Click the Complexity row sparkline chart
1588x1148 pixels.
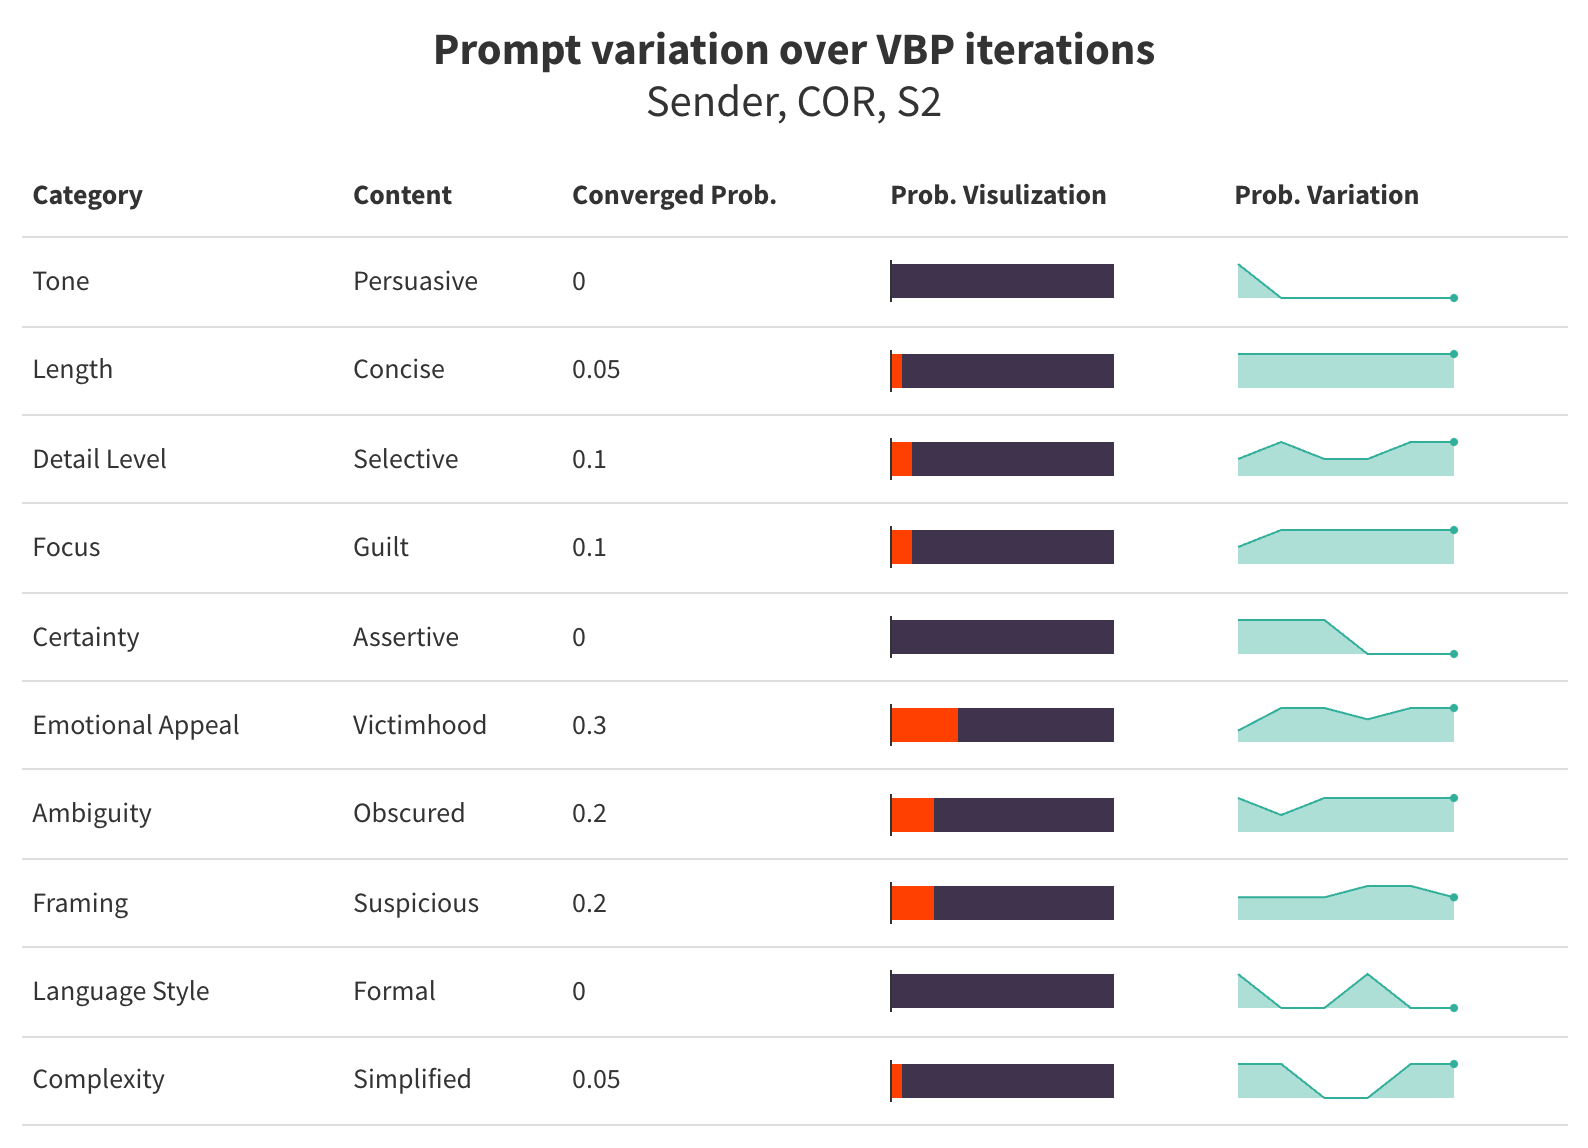(1346, 1080)
